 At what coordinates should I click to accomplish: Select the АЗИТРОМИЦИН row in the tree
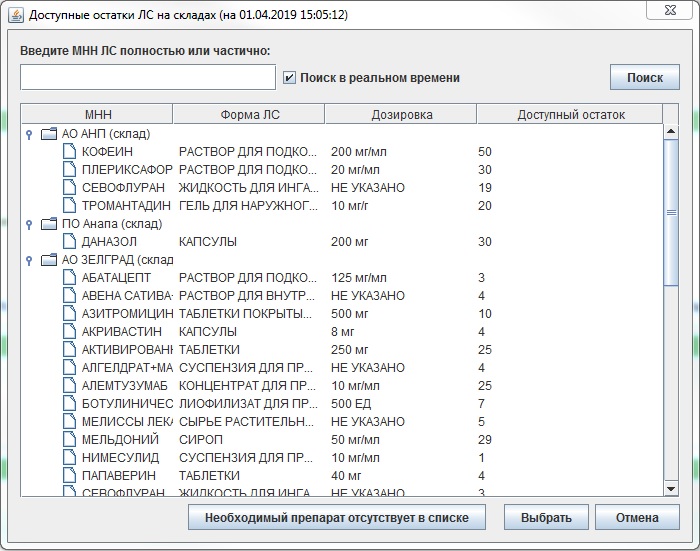pyautogui.click(x=127, y=314)
